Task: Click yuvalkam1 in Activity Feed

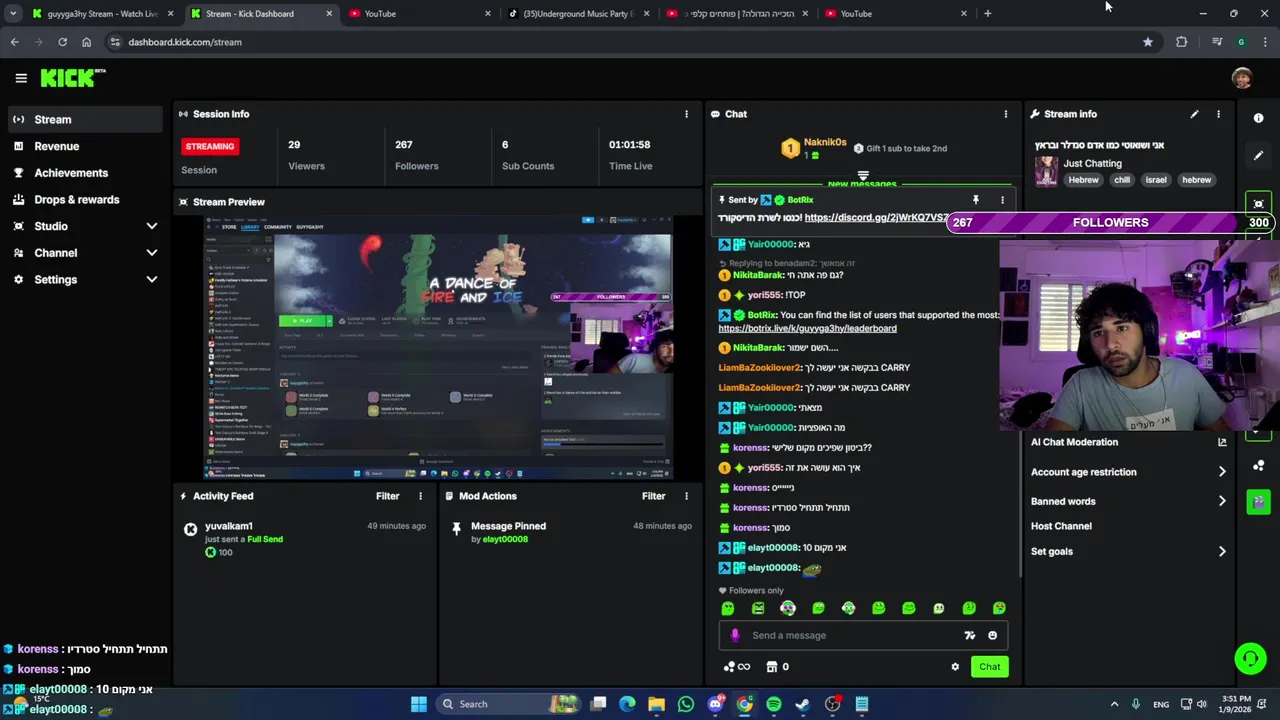Action: coord(229,526)
